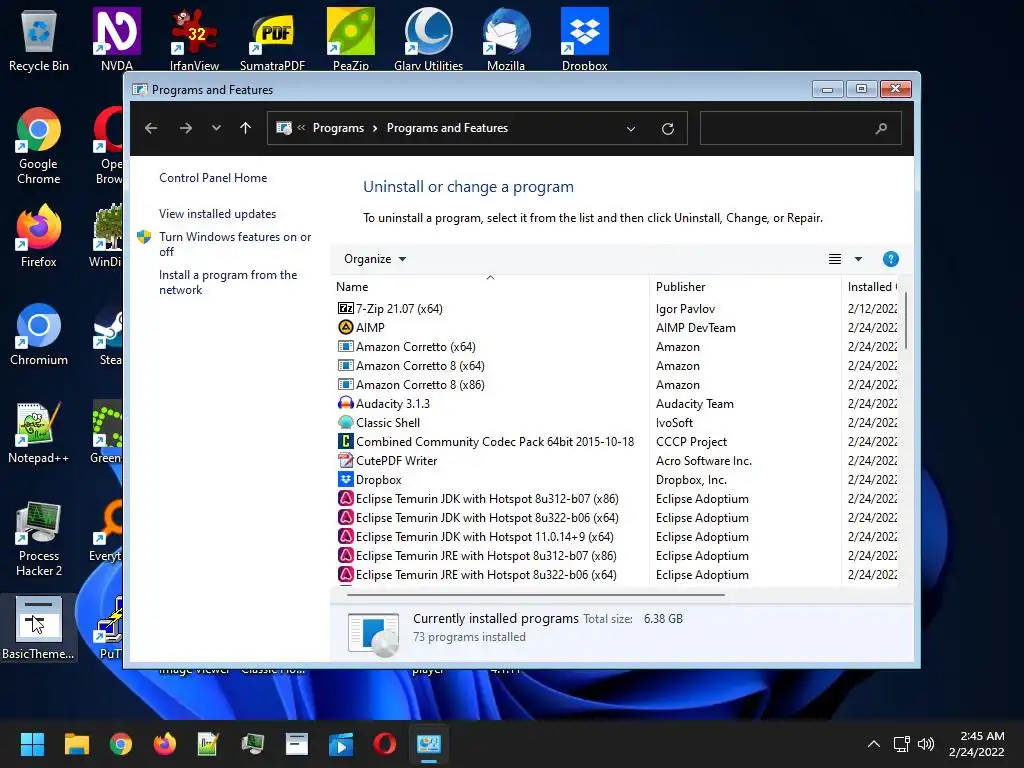Open the Windows Start button
Screen dimensions: 1024x768
pos(32,744)
